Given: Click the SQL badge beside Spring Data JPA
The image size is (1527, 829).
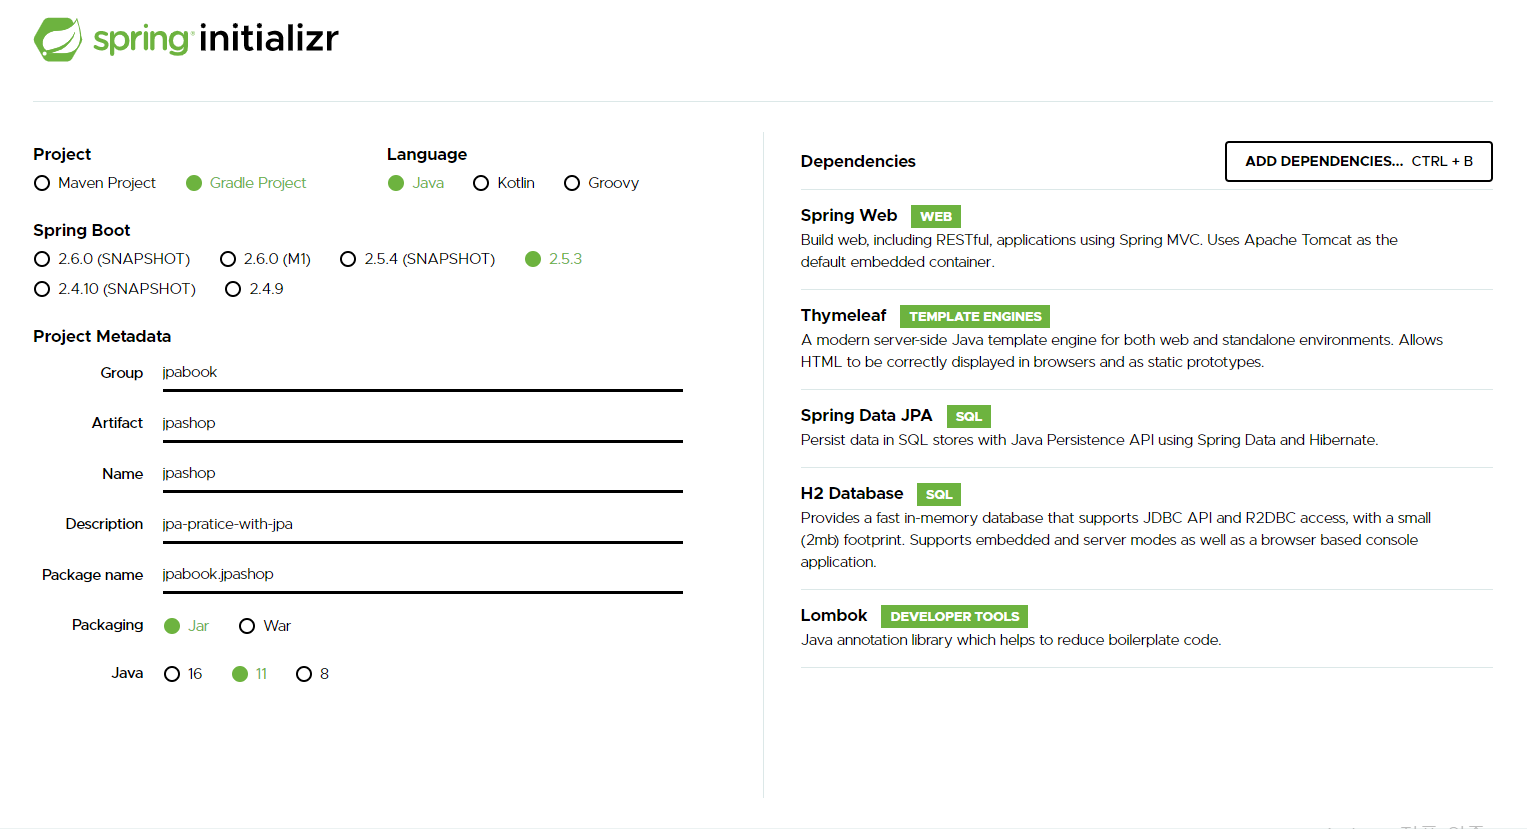Looking at the screenshot, I should pyautogui.click(x=968, y=416).
